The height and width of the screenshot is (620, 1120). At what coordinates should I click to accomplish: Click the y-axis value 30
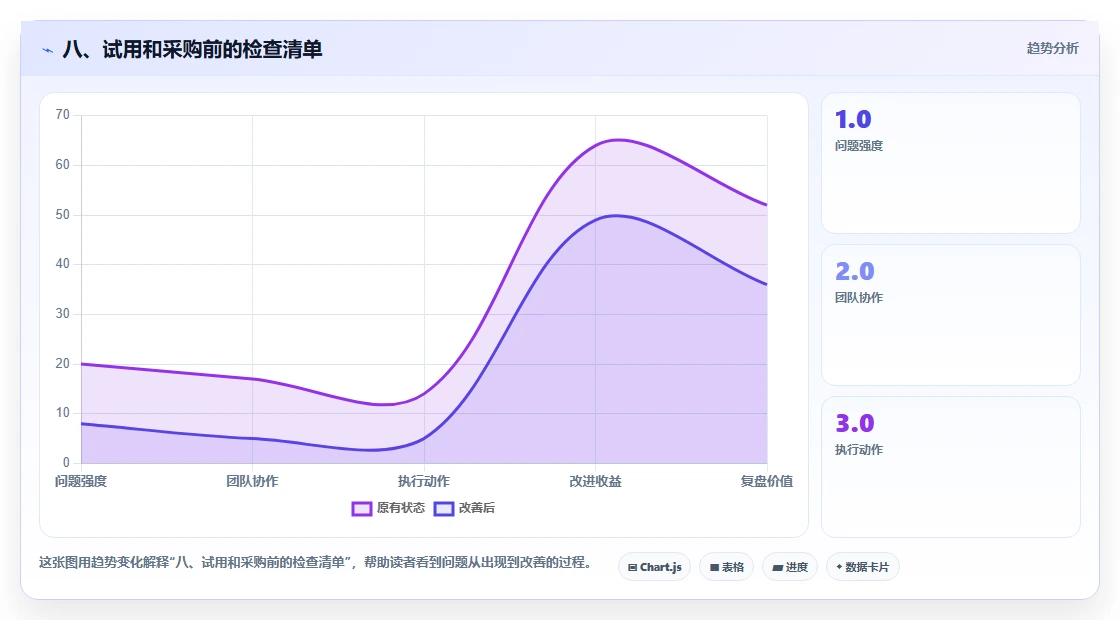[x=63, y=314]
